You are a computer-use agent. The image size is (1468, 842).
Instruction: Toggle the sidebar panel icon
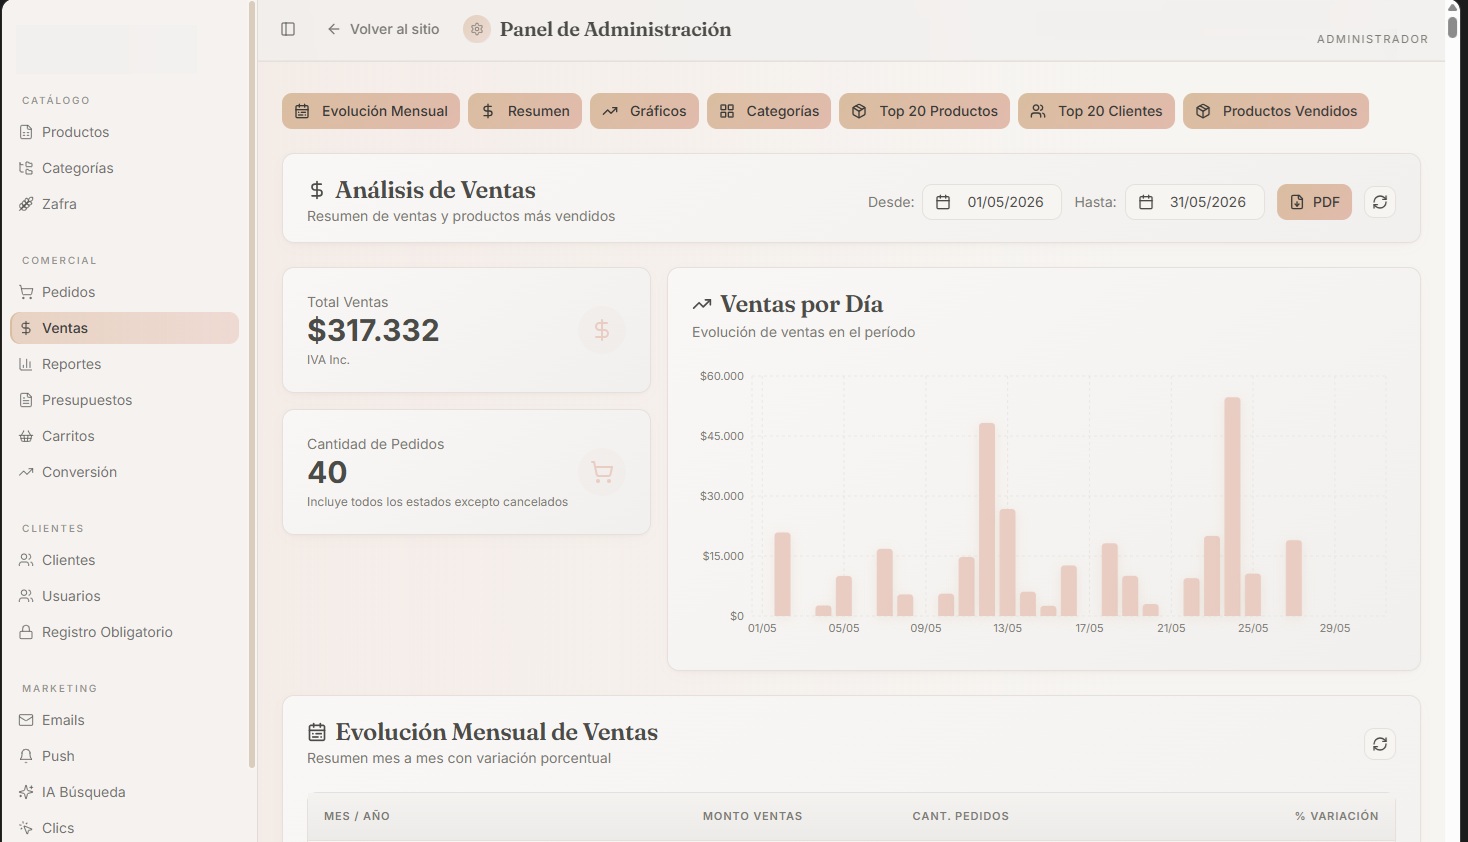click(288, 29)
